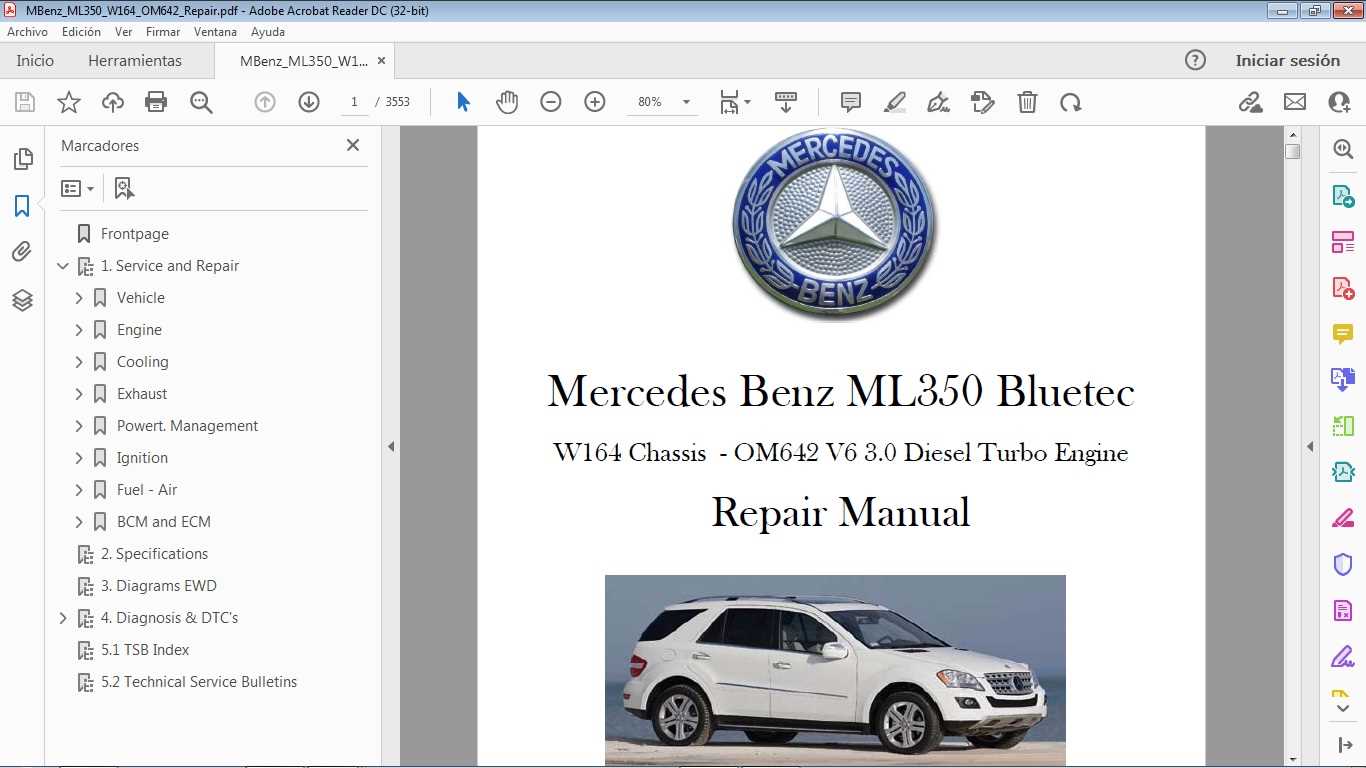This screenshot has height=768, width=1366.
Task: Bookmark file with the star icon
Action: click(68, 102)
